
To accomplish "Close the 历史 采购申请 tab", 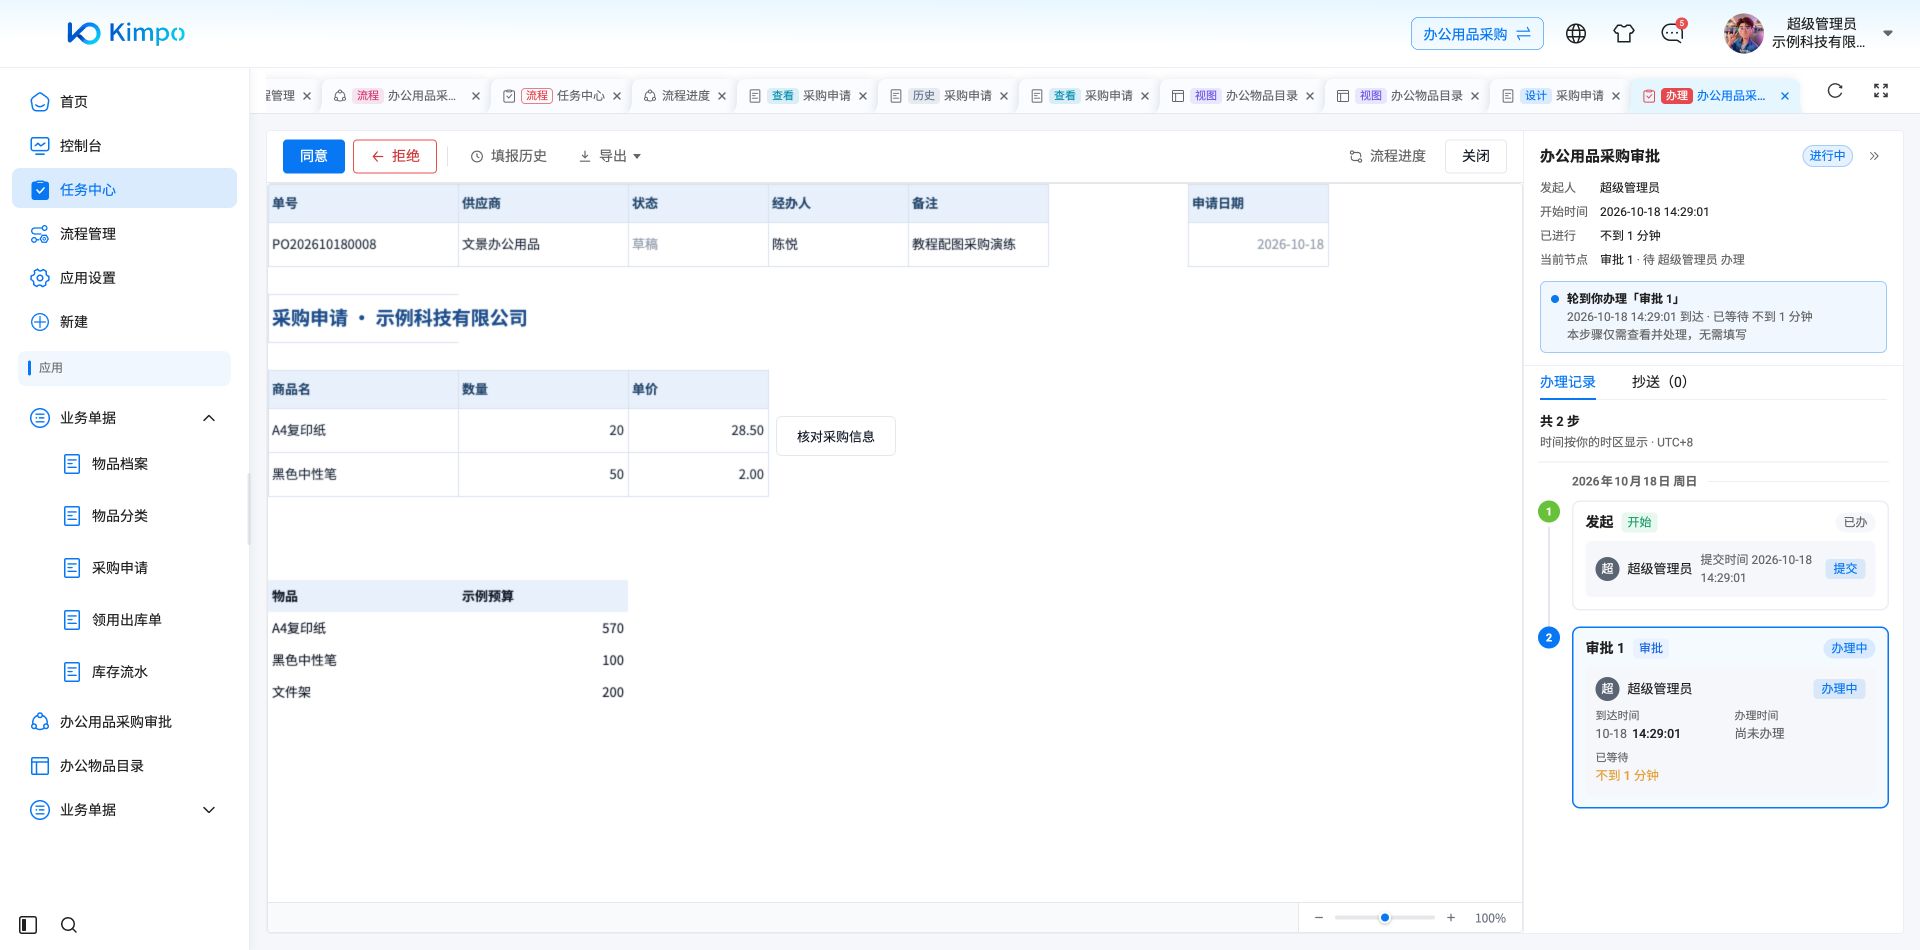I will [1004, 96].
